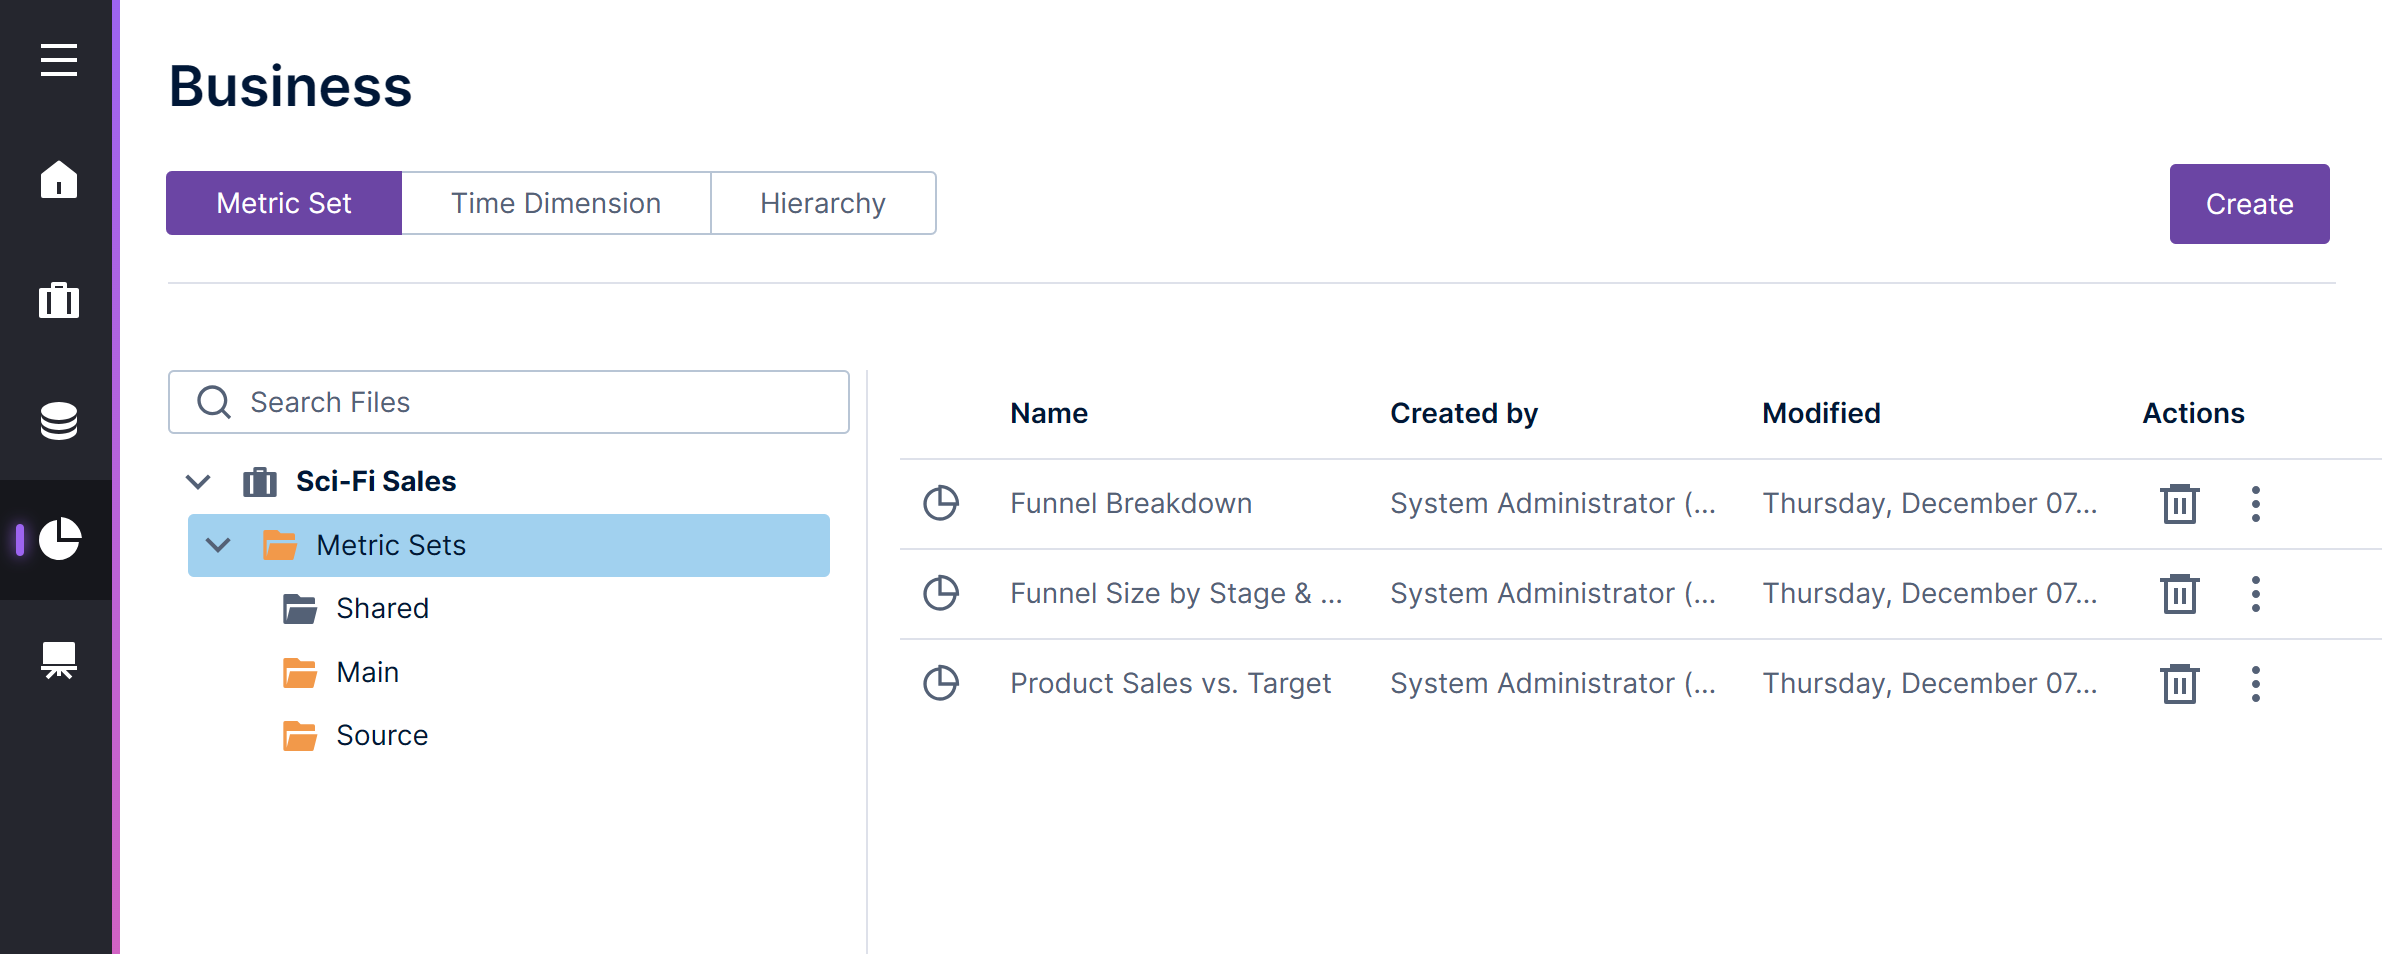Select the pie chart Business icon in the sidebar
Screen dimensions: 2383x954
pyautogui.click(x=59, y=540)
